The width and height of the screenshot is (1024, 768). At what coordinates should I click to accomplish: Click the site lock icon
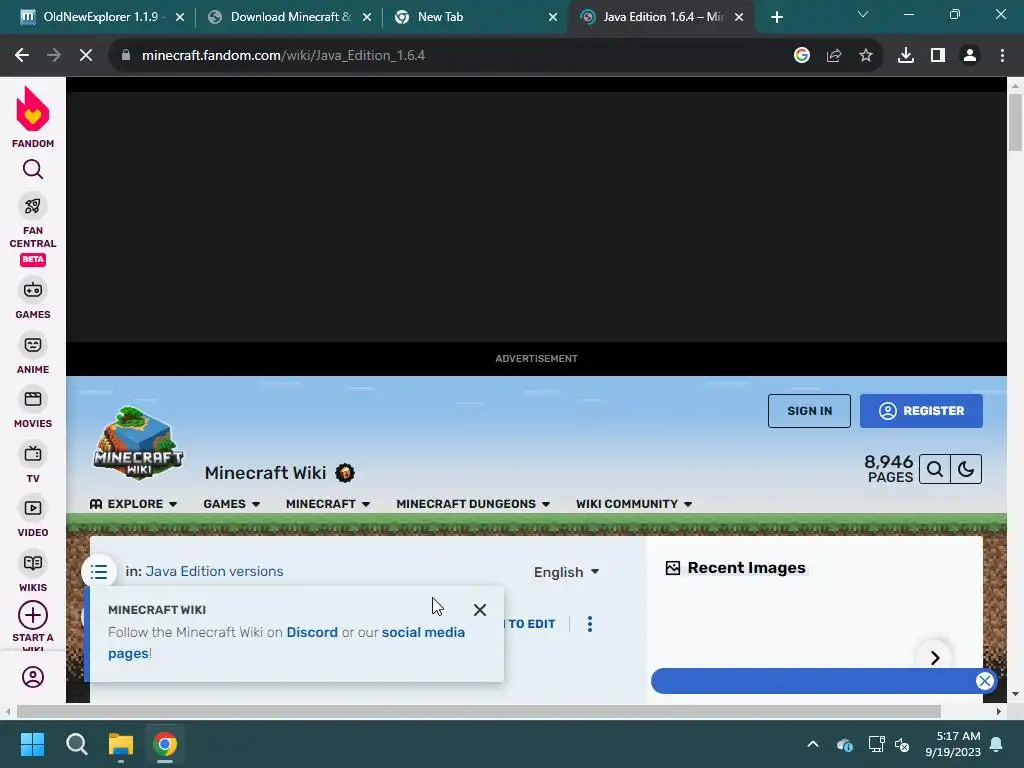(x=125, y=56)
